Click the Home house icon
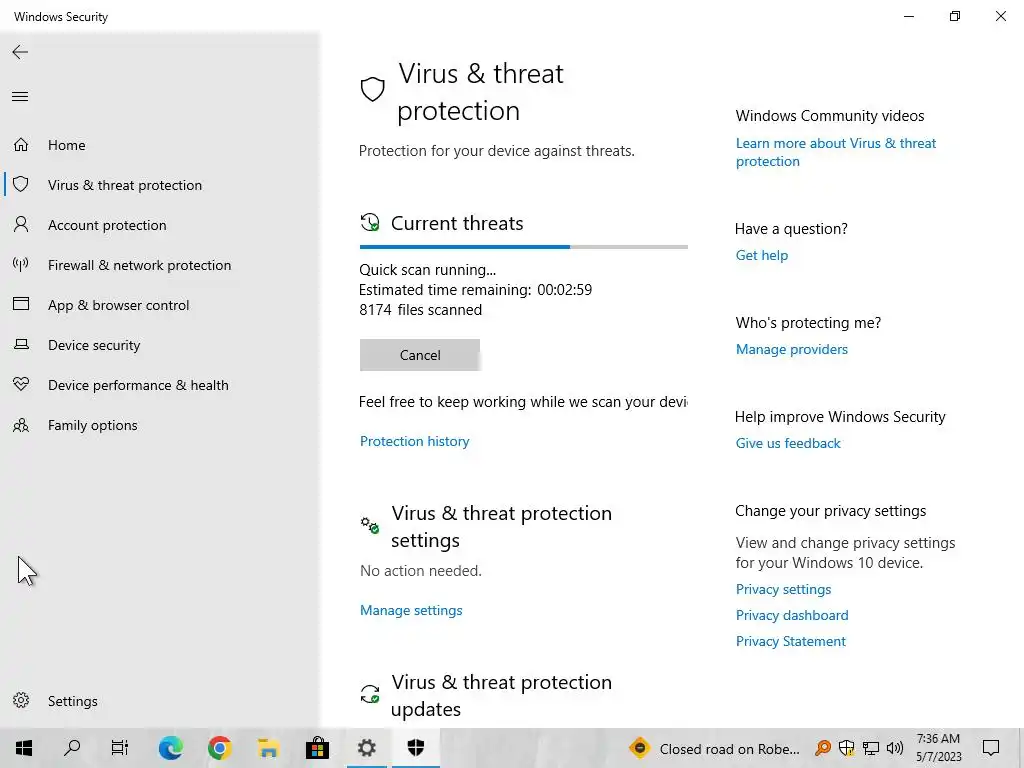The image size is (1024, 768). coord(21,144)
